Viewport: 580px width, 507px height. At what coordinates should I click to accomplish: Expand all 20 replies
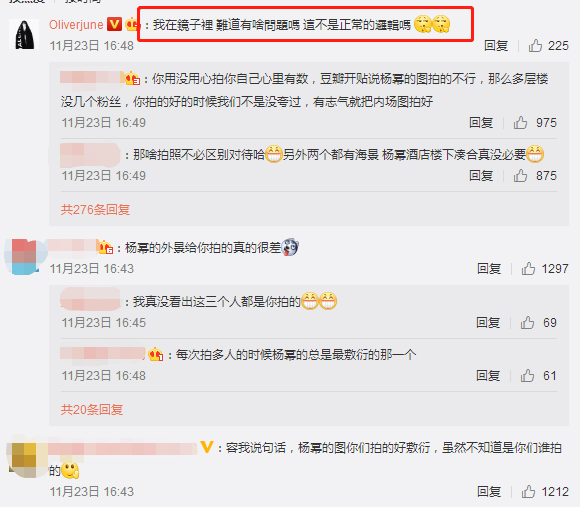coord(92,410)
